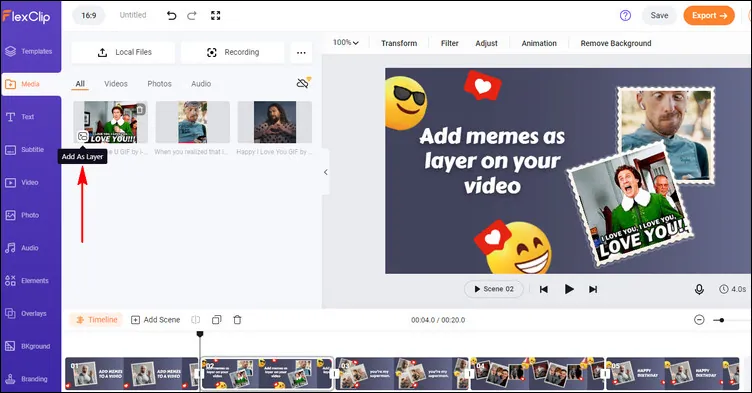
Task: Duplicate the selected scene
Action: pyautogui.click(x=217, y=320)
